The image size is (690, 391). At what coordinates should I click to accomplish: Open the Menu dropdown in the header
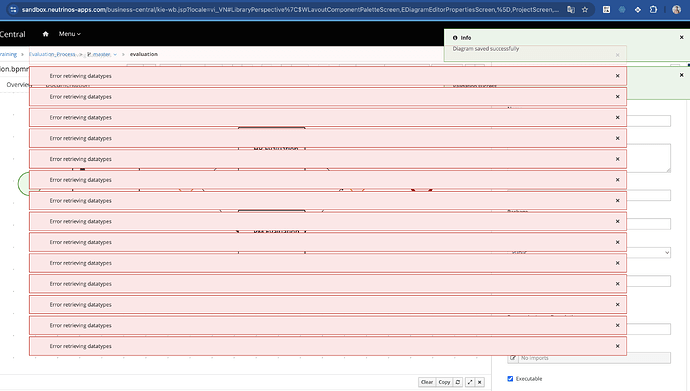coord(70,34)
